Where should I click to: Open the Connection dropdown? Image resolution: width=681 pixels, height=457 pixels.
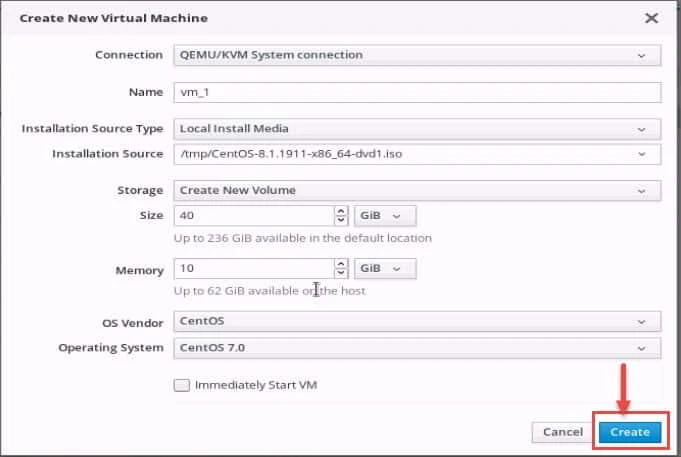(417, 55)
